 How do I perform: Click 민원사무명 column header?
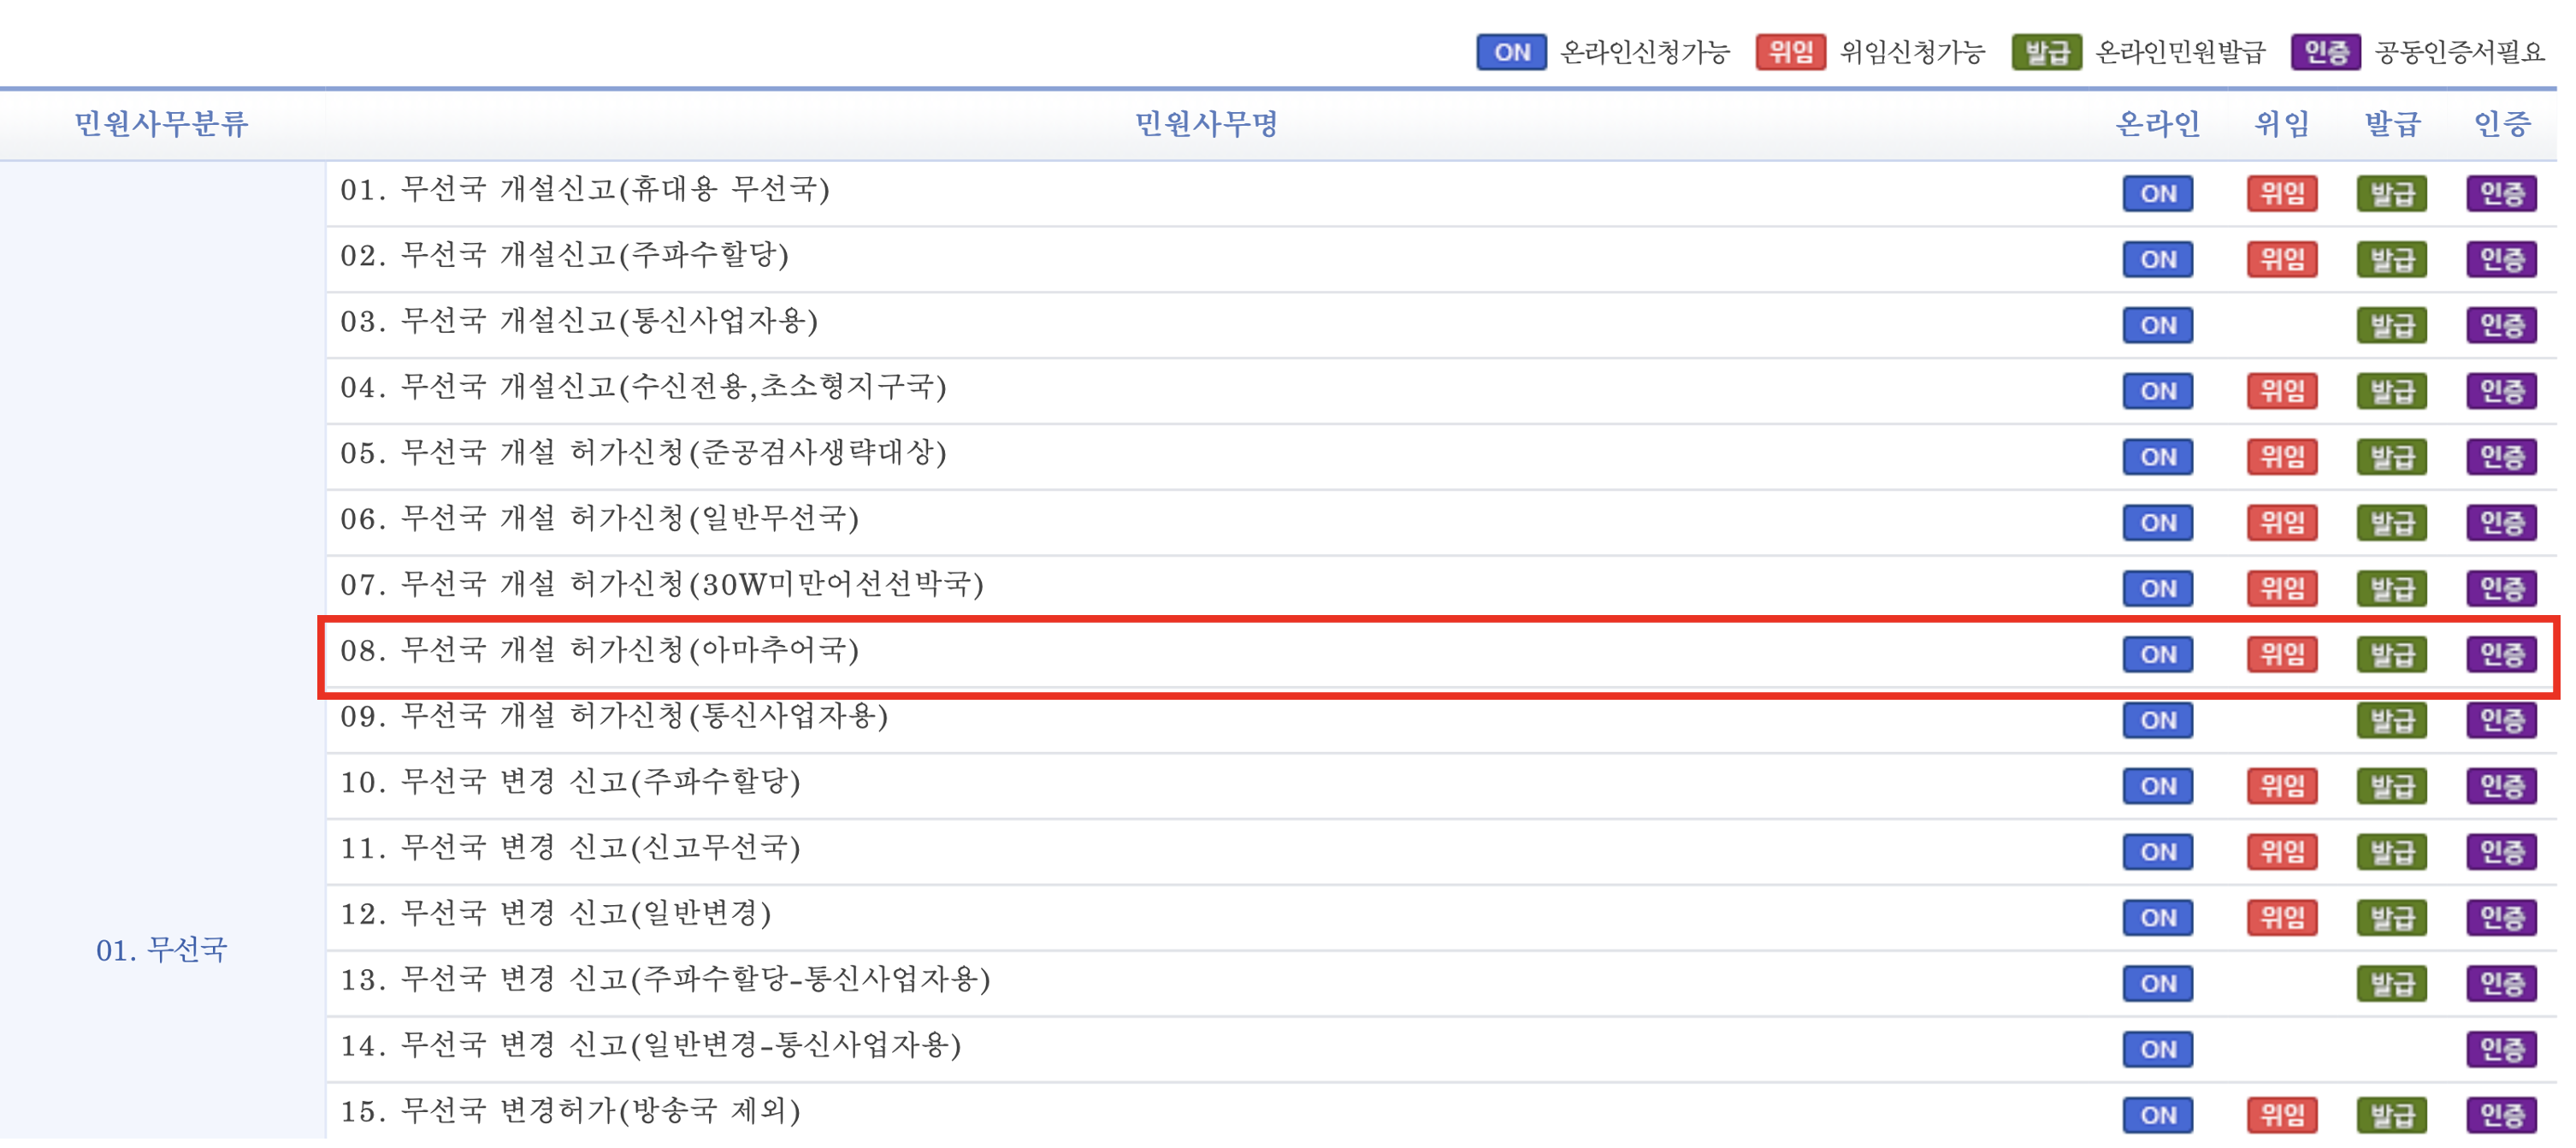click(1206, 124)
